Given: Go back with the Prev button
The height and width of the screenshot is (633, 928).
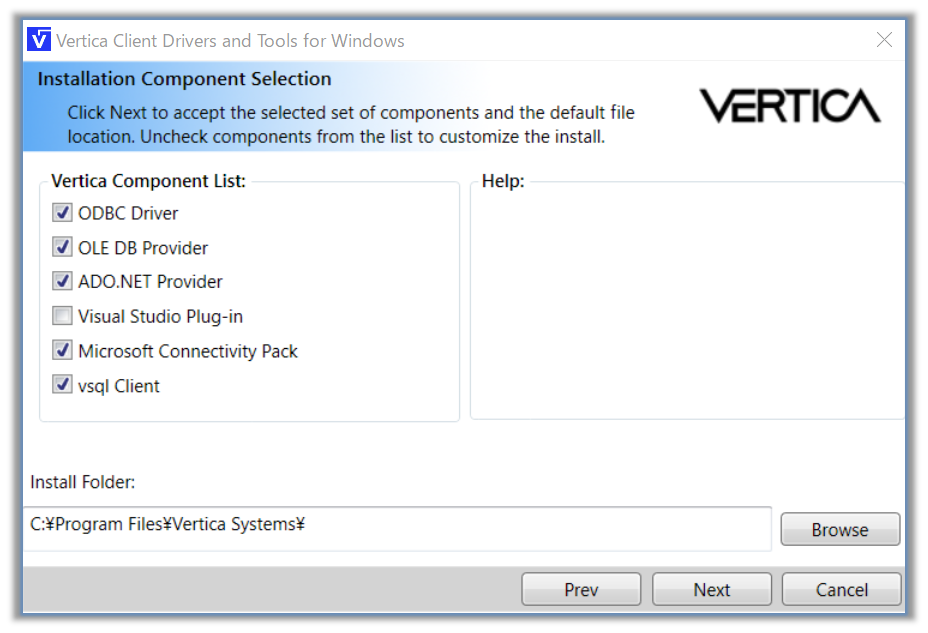Looking at the screenshot, I should [x=581, y=590].
